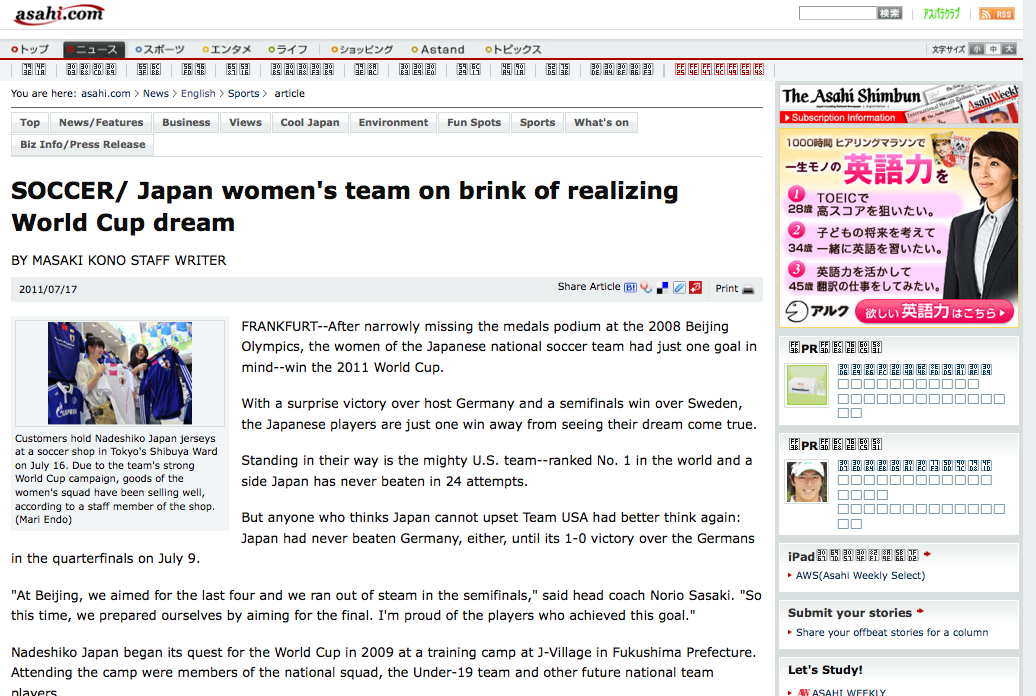Click the 検索 search button
The height and width of the screenshot is (696, 1036).
889,13
